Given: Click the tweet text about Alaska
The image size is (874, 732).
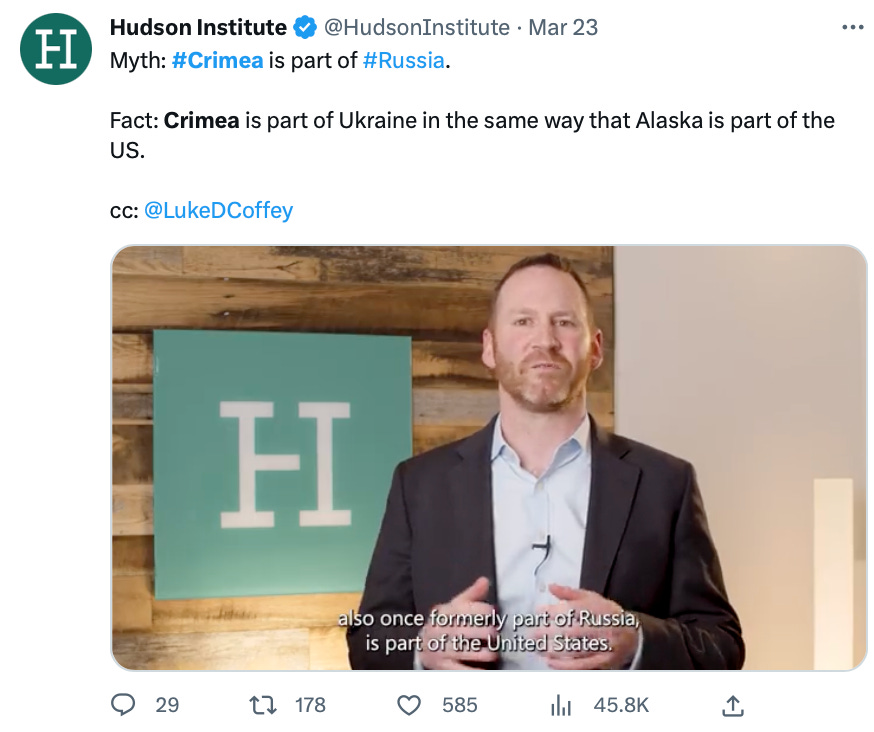Looking at the screenshot, I should tap(472, 135).
